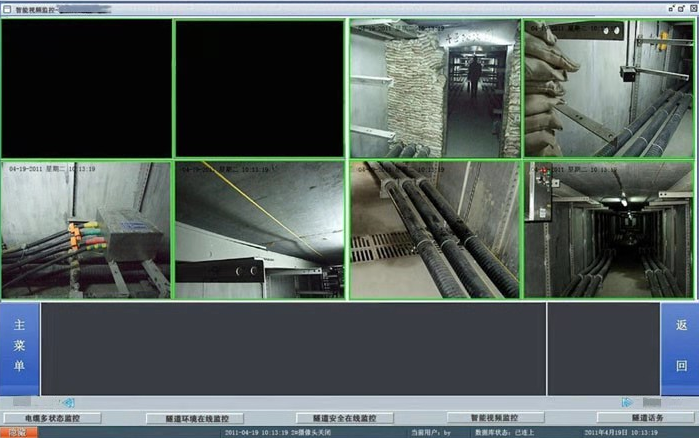The image size is (699, 438).
Task: Go to 智能视频监控 tab
Action: pos(494,418)
